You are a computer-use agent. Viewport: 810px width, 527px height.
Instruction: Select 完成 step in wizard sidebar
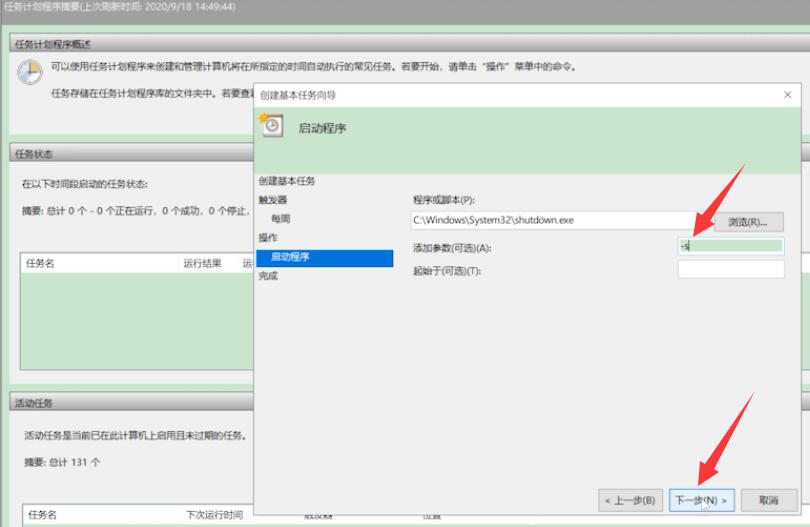pyautogui.click(x=268, y=276)
